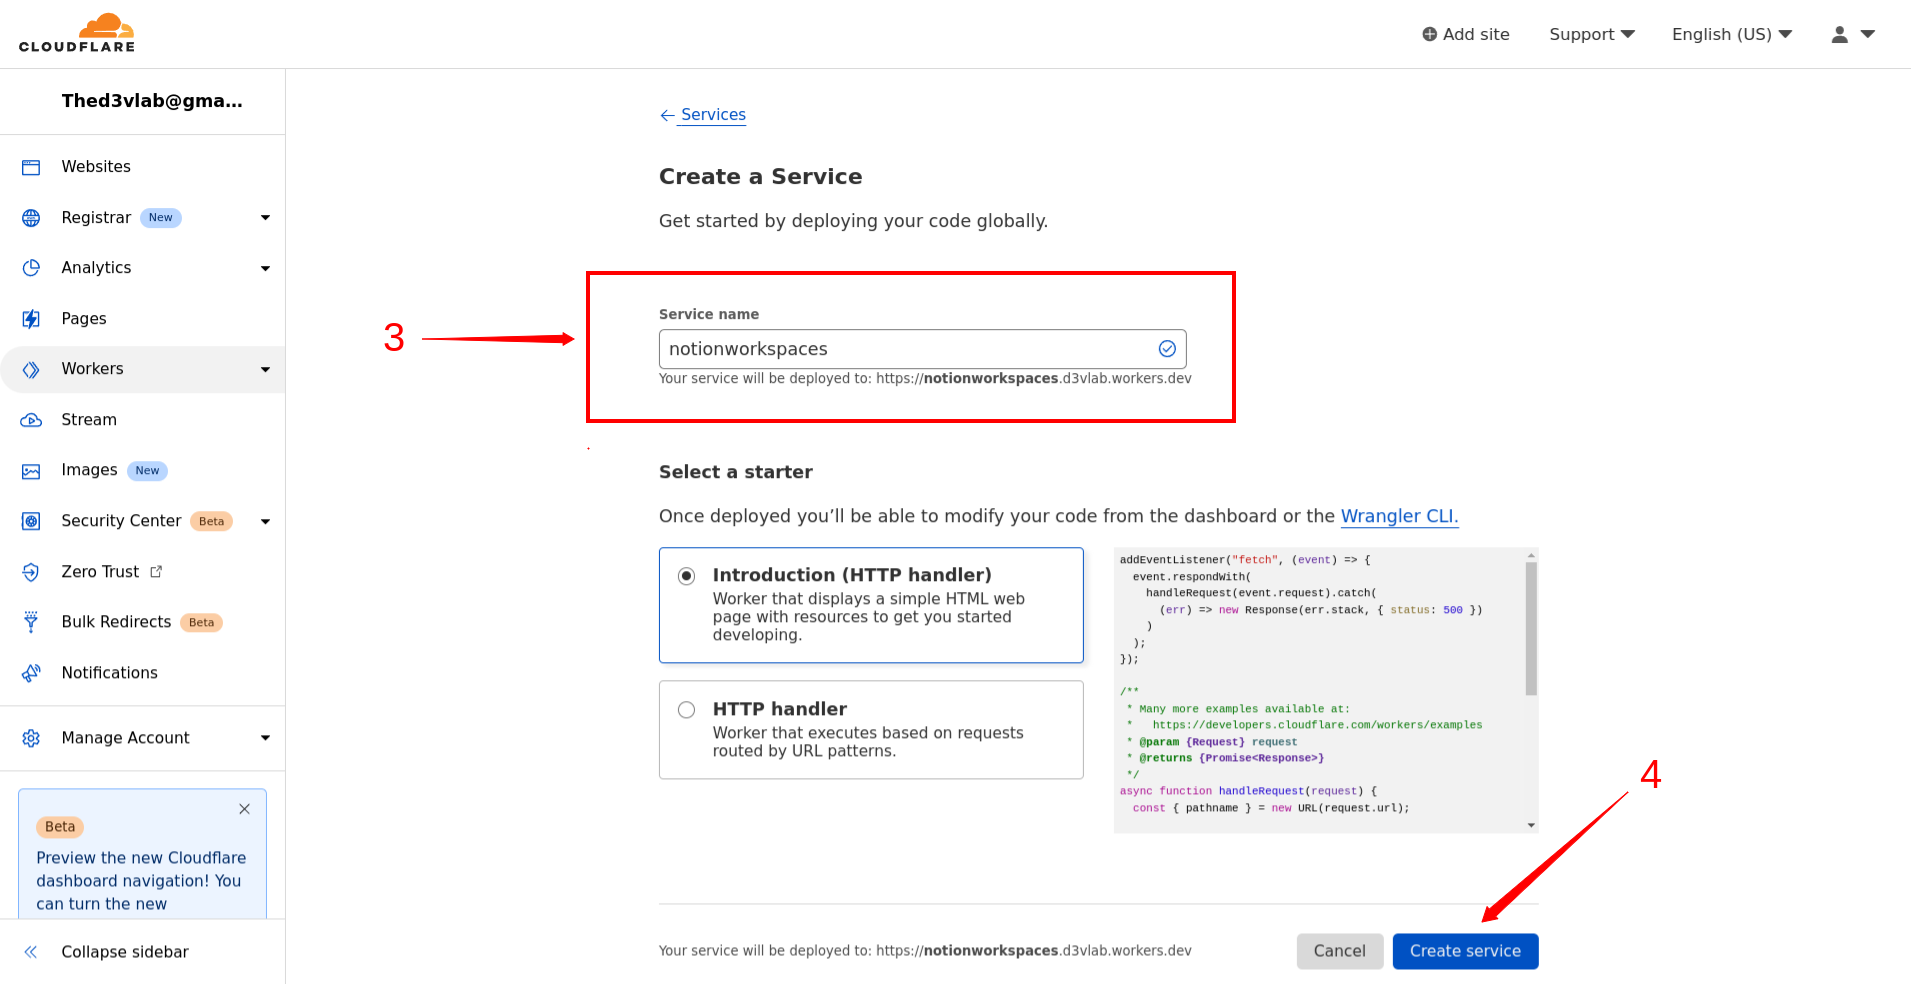Click the Thed3vlab@gma... account name
This screenshot has height=984, width=1911.
pyautogui.click(x=152, y=101)
